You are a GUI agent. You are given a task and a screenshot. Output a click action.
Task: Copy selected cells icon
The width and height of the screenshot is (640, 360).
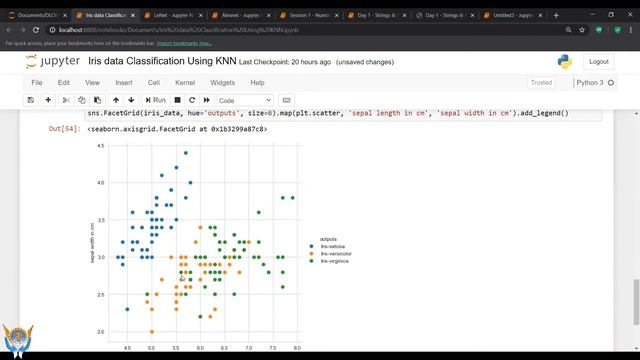coord(82,100)
